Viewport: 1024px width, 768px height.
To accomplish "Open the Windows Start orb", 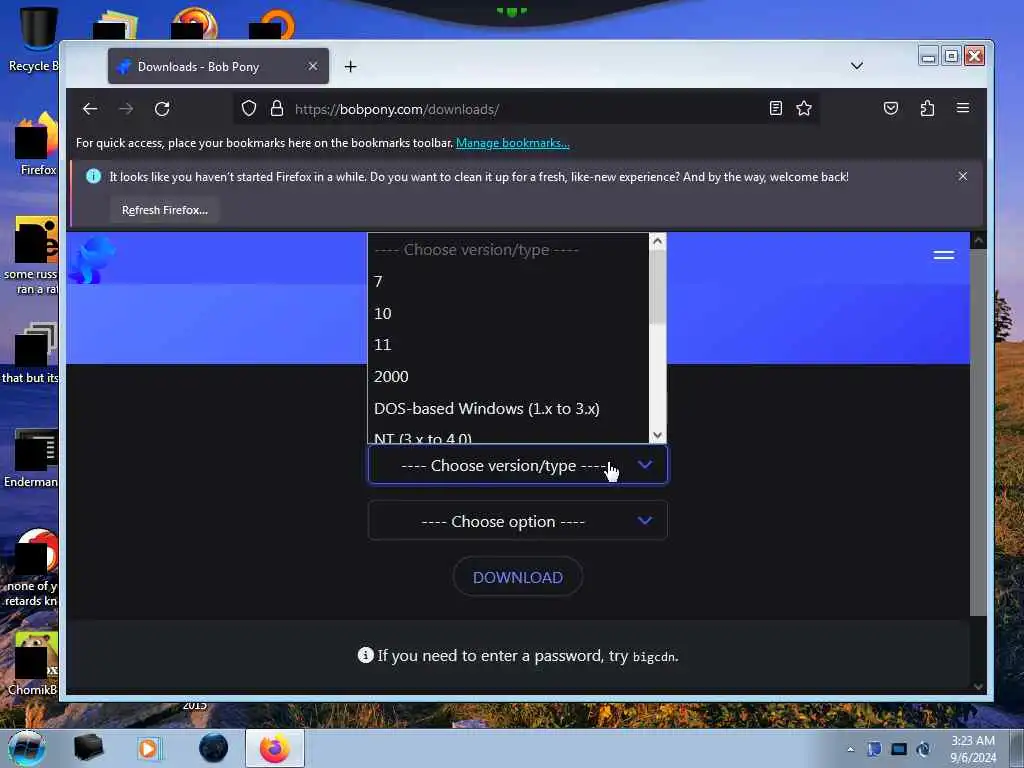I will (x=27, y=748).
